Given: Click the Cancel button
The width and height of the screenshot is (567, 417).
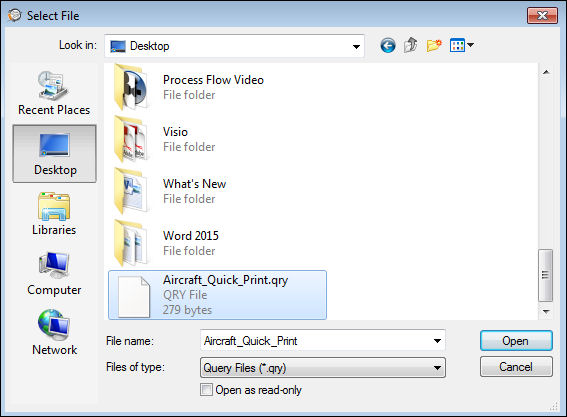Looking at the screenshot, I should pyautogui.click(x=516, y=367).
